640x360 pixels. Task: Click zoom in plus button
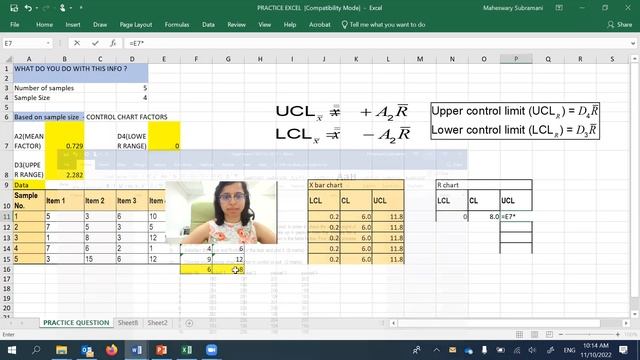[x=618, y=334]
